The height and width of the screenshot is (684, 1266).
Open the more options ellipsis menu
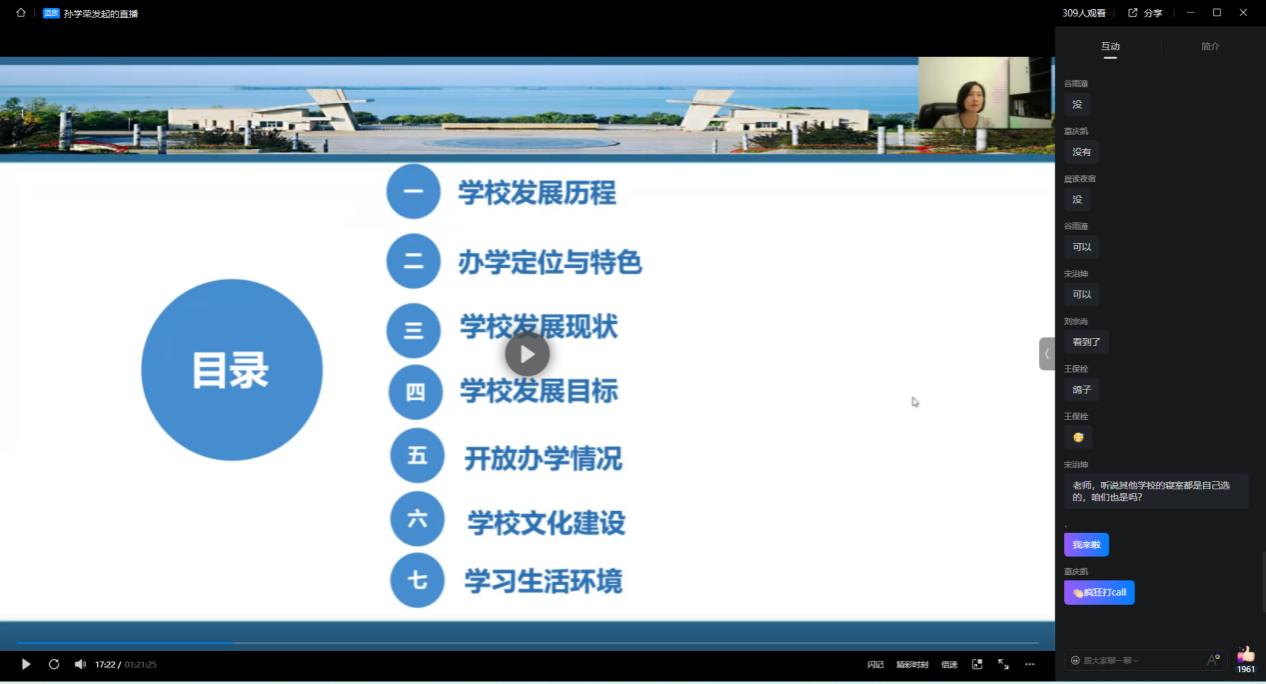[1030, 664]
